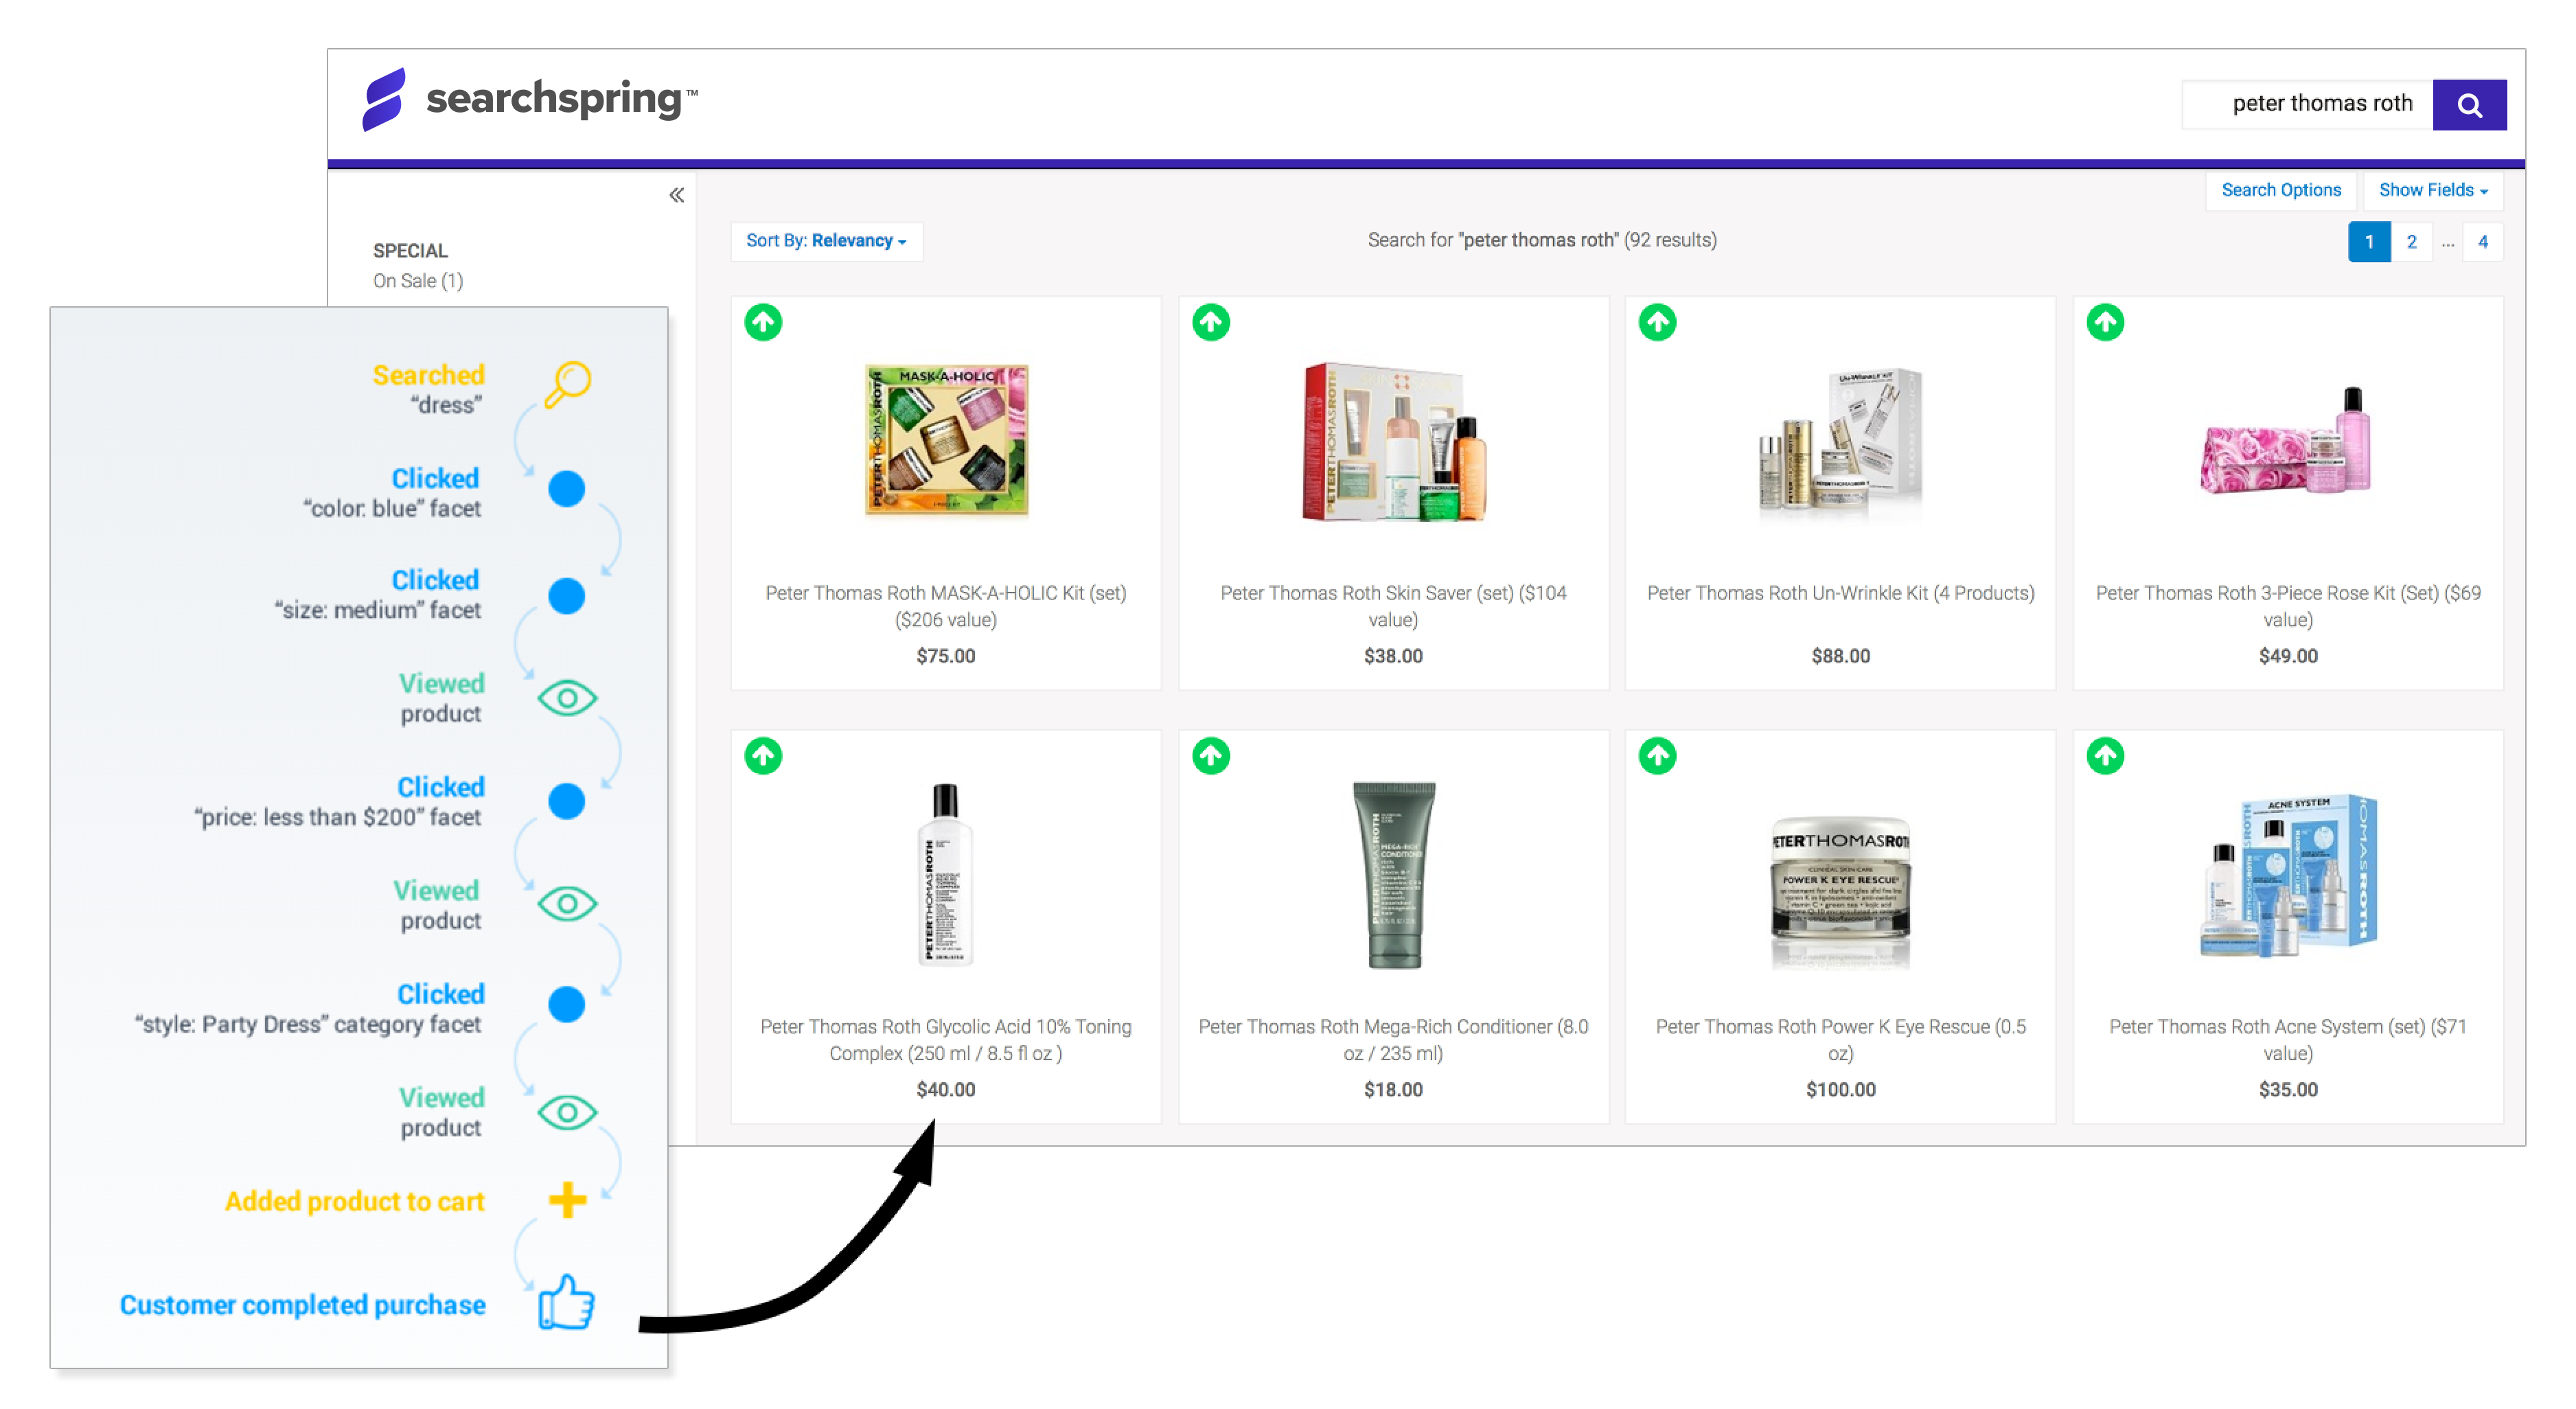Go to results page 2
Viewport: 2576px width, 1409px height.
[2411, 242]
